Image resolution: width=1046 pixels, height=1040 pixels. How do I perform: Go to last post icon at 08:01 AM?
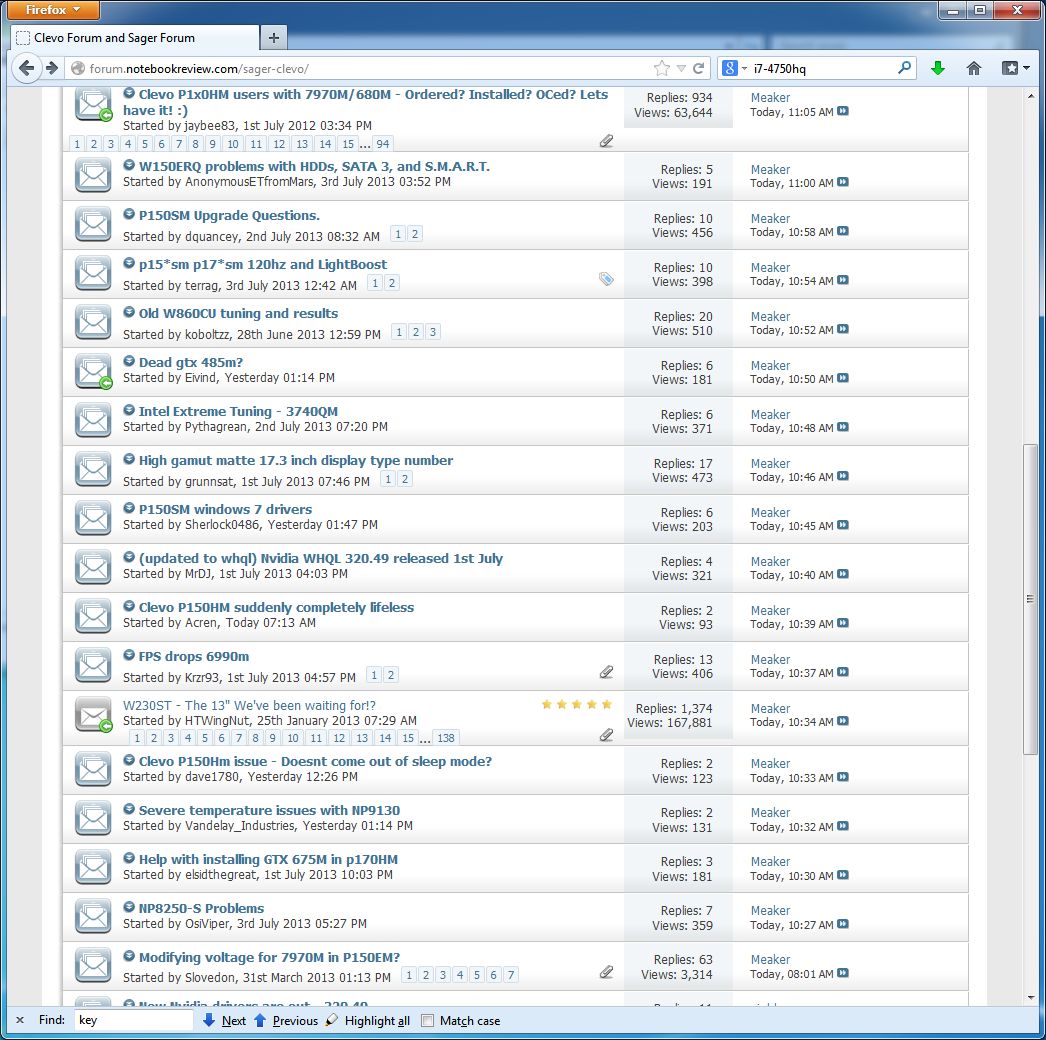point(843,973)
